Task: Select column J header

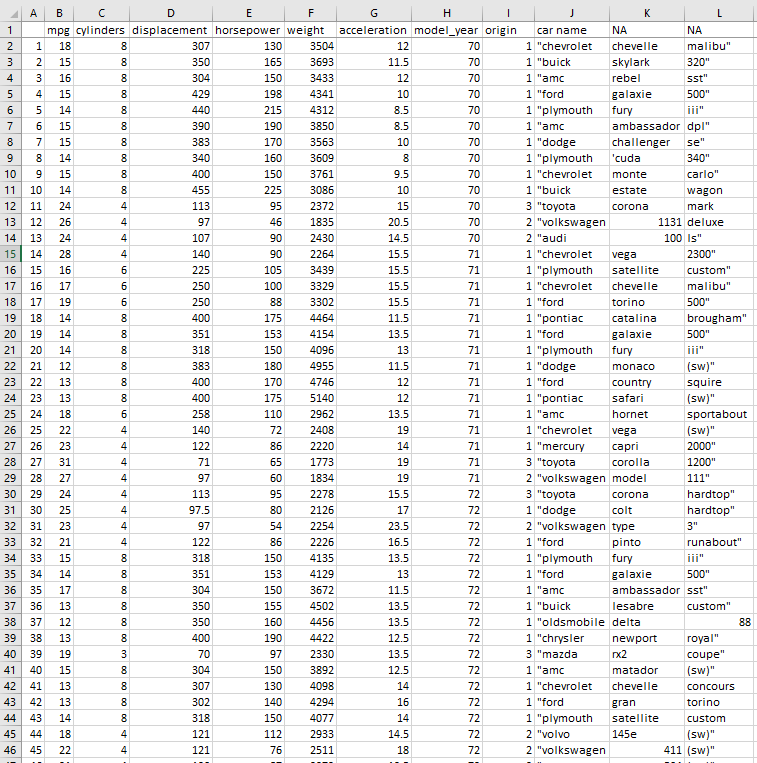Action: [572, 13]
